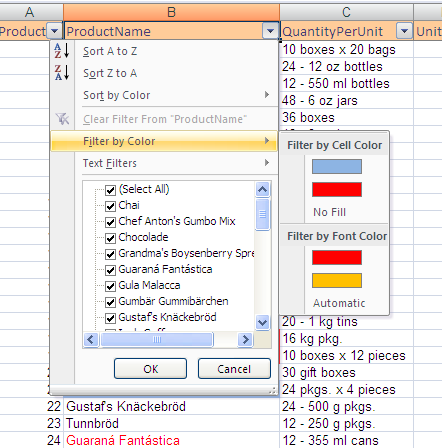This screenshot has width=442, height=448.
Task: Select the "24 pkgs. x 4 pieces" cell
Action: point(347,389)
